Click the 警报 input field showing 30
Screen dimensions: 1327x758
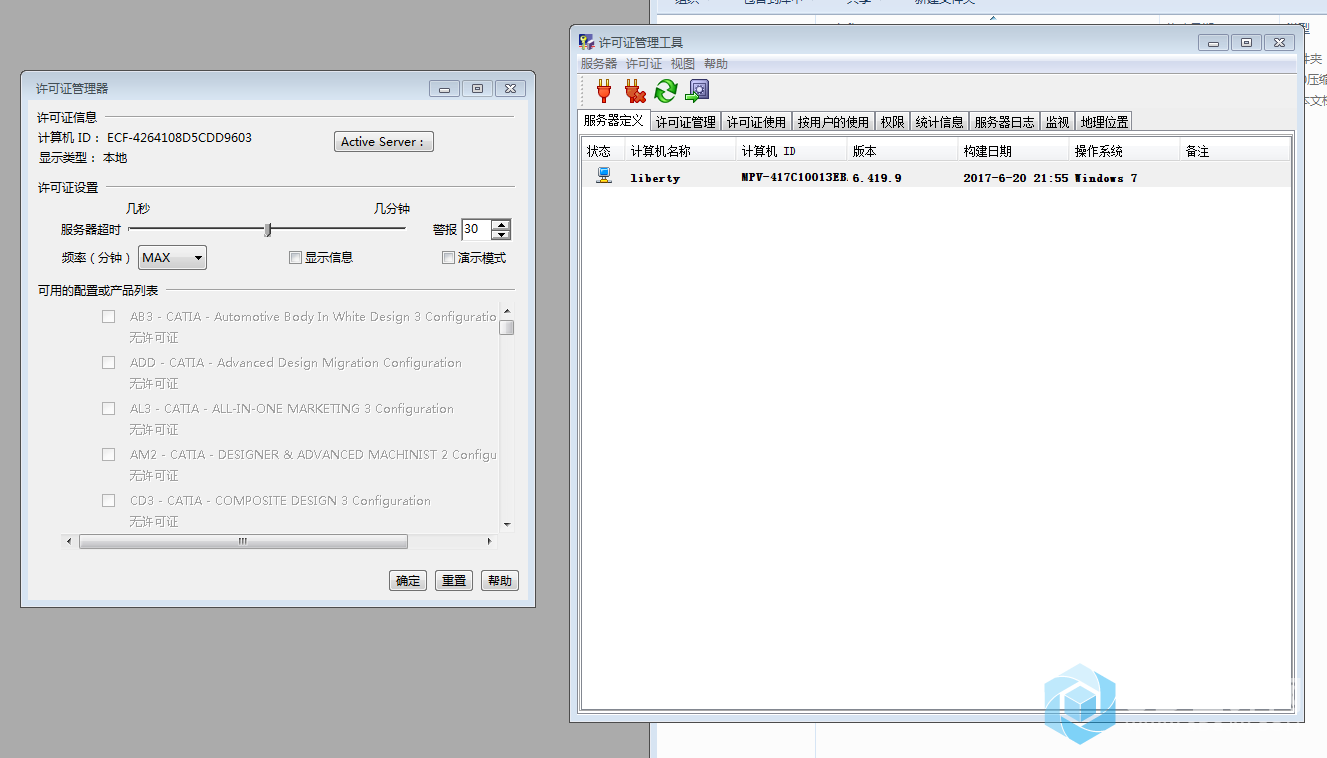(477, 229)
